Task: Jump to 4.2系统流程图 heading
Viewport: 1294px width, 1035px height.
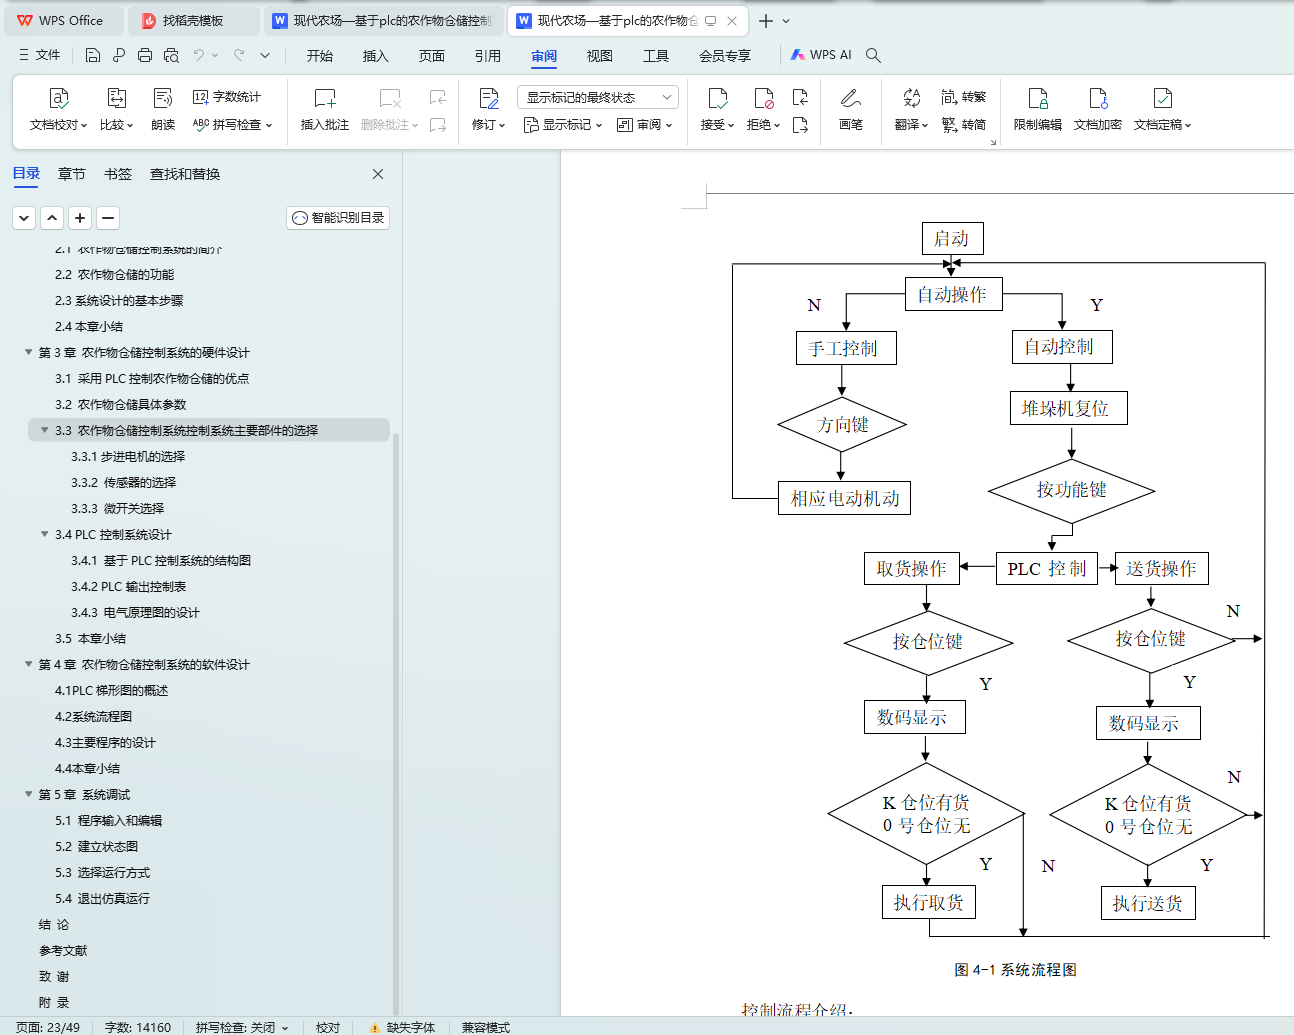Action: 93,716
